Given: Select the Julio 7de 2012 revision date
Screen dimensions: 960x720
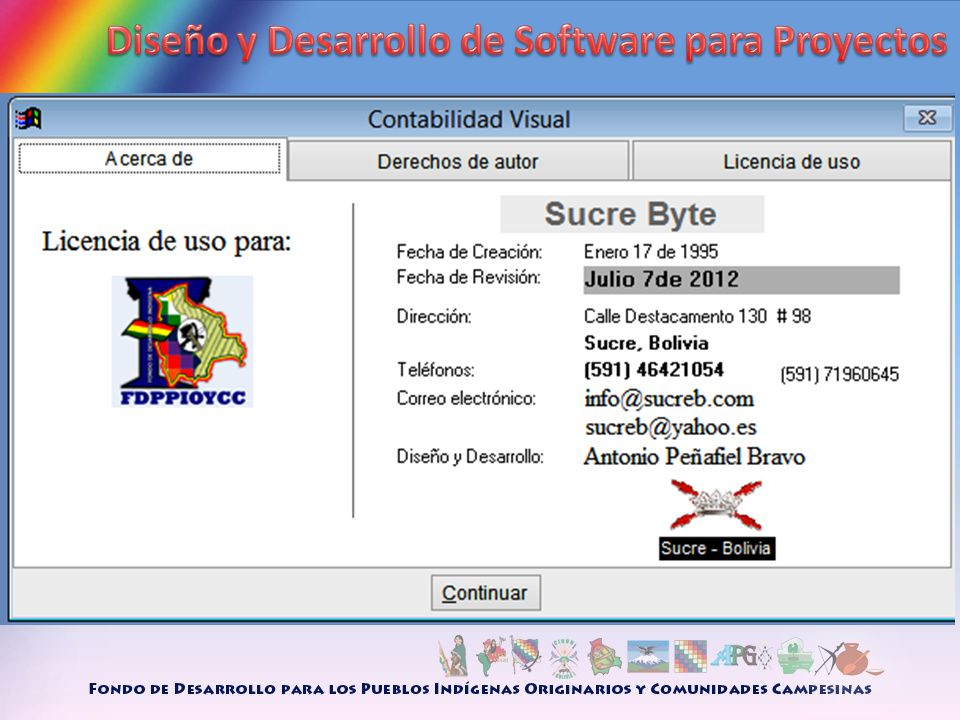Looking at the screenshot, I should [741, 280].
